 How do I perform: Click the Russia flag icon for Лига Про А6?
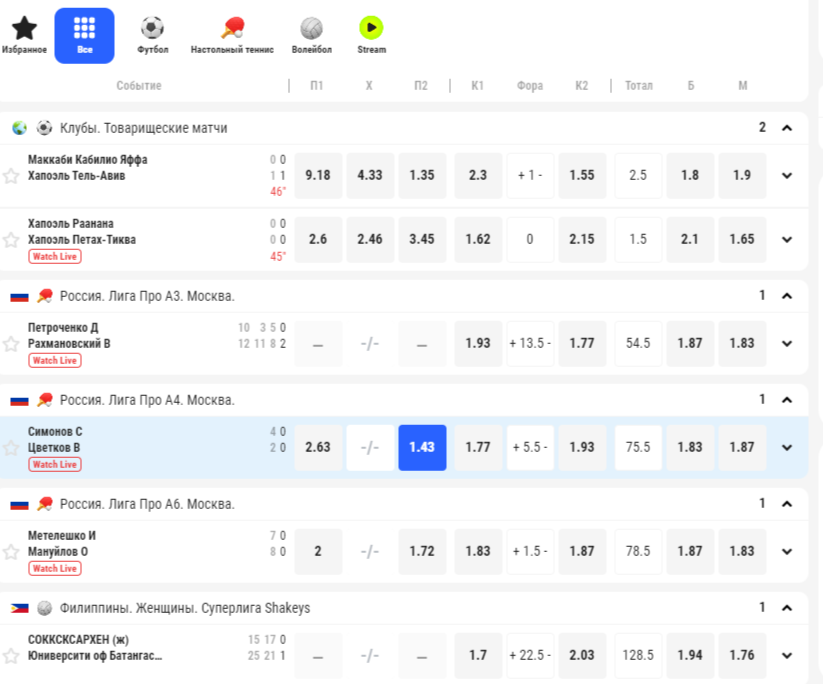coord(19,504)
